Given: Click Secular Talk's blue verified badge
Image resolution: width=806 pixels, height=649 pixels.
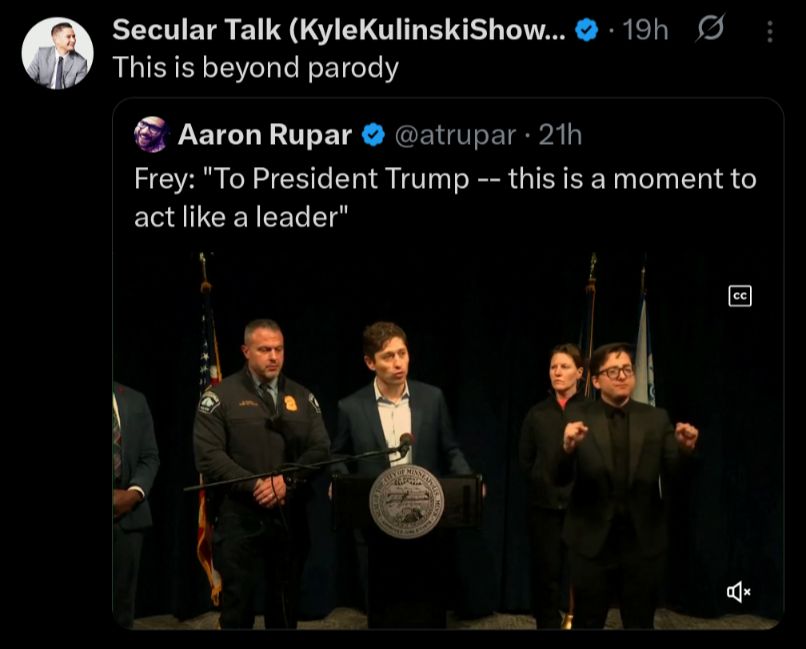Looking at the screenshot, I should [x=588, y=31].
